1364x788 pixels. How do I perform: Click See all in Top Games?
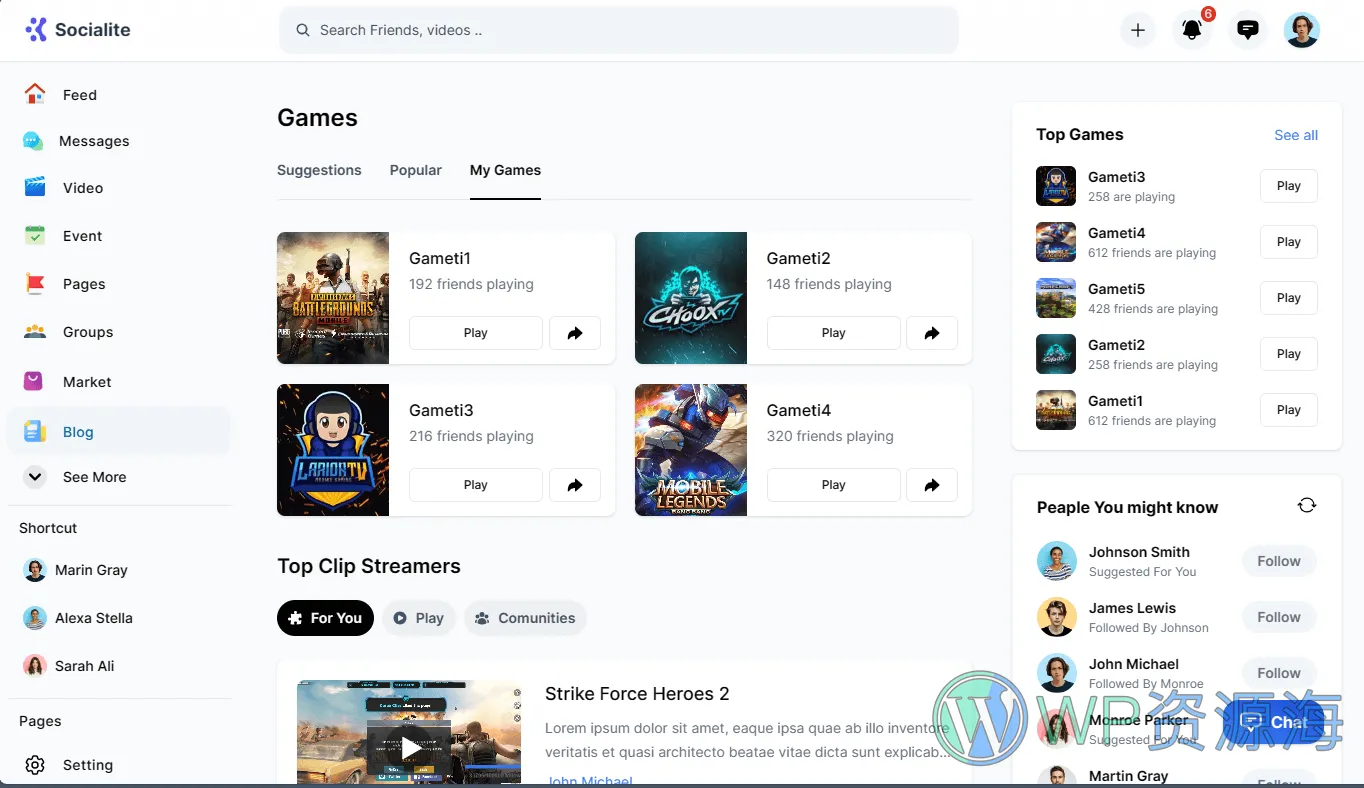pos(1295,135)
